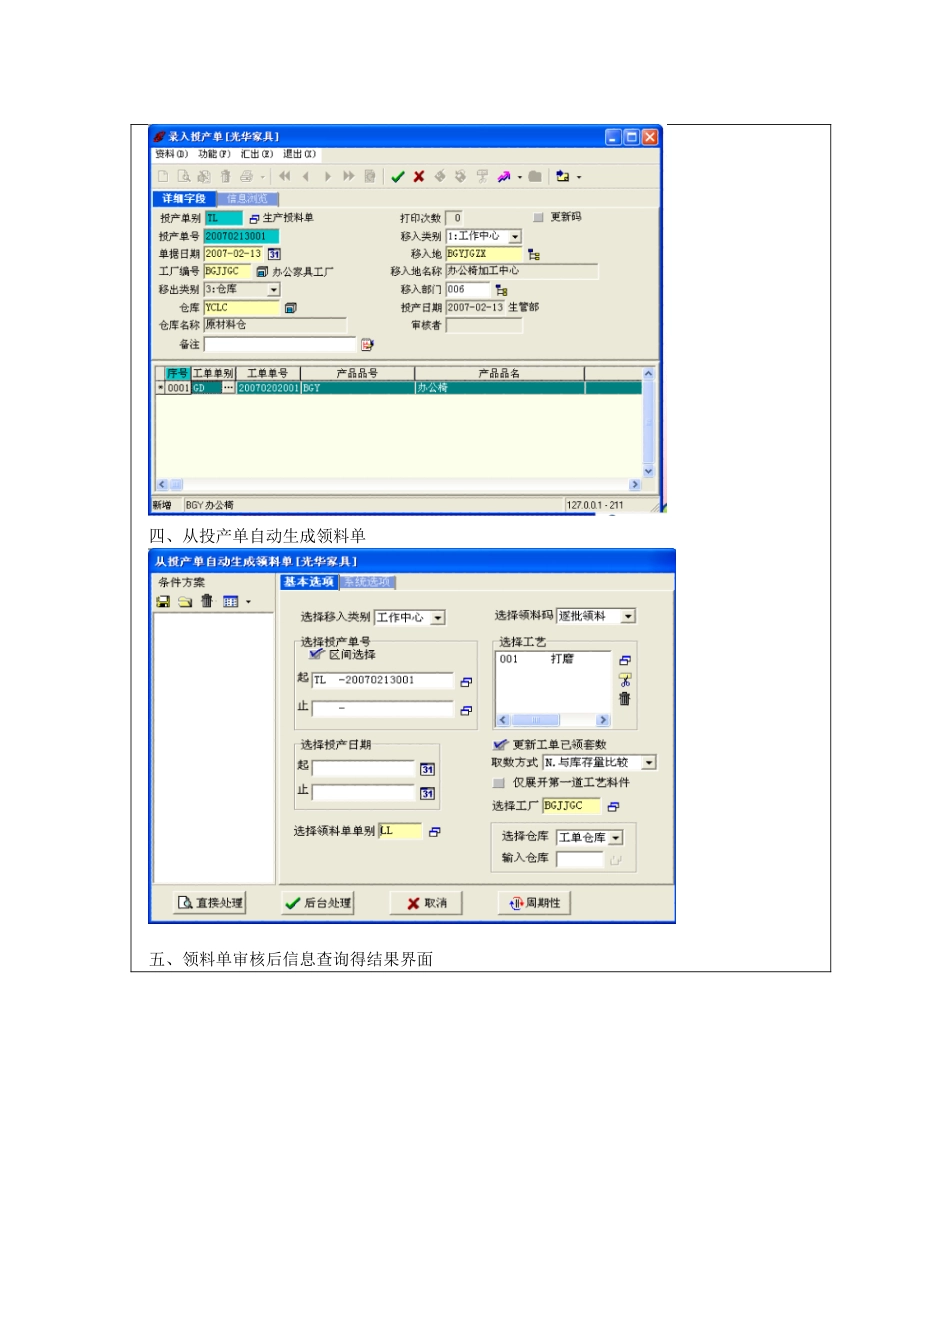The height and width of the screenshot is (1344, 950).
Task: Click the note icon beside the 备注 field
Action: [x=367, y=345]
